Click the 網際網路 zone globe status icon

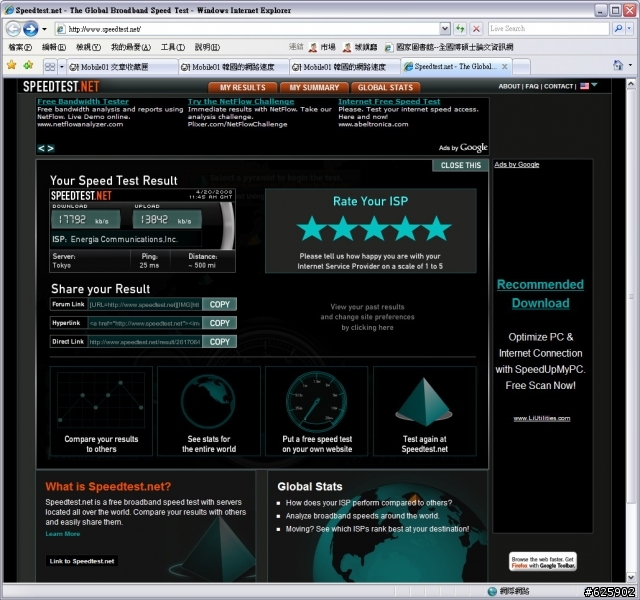(x=492, y=591)
